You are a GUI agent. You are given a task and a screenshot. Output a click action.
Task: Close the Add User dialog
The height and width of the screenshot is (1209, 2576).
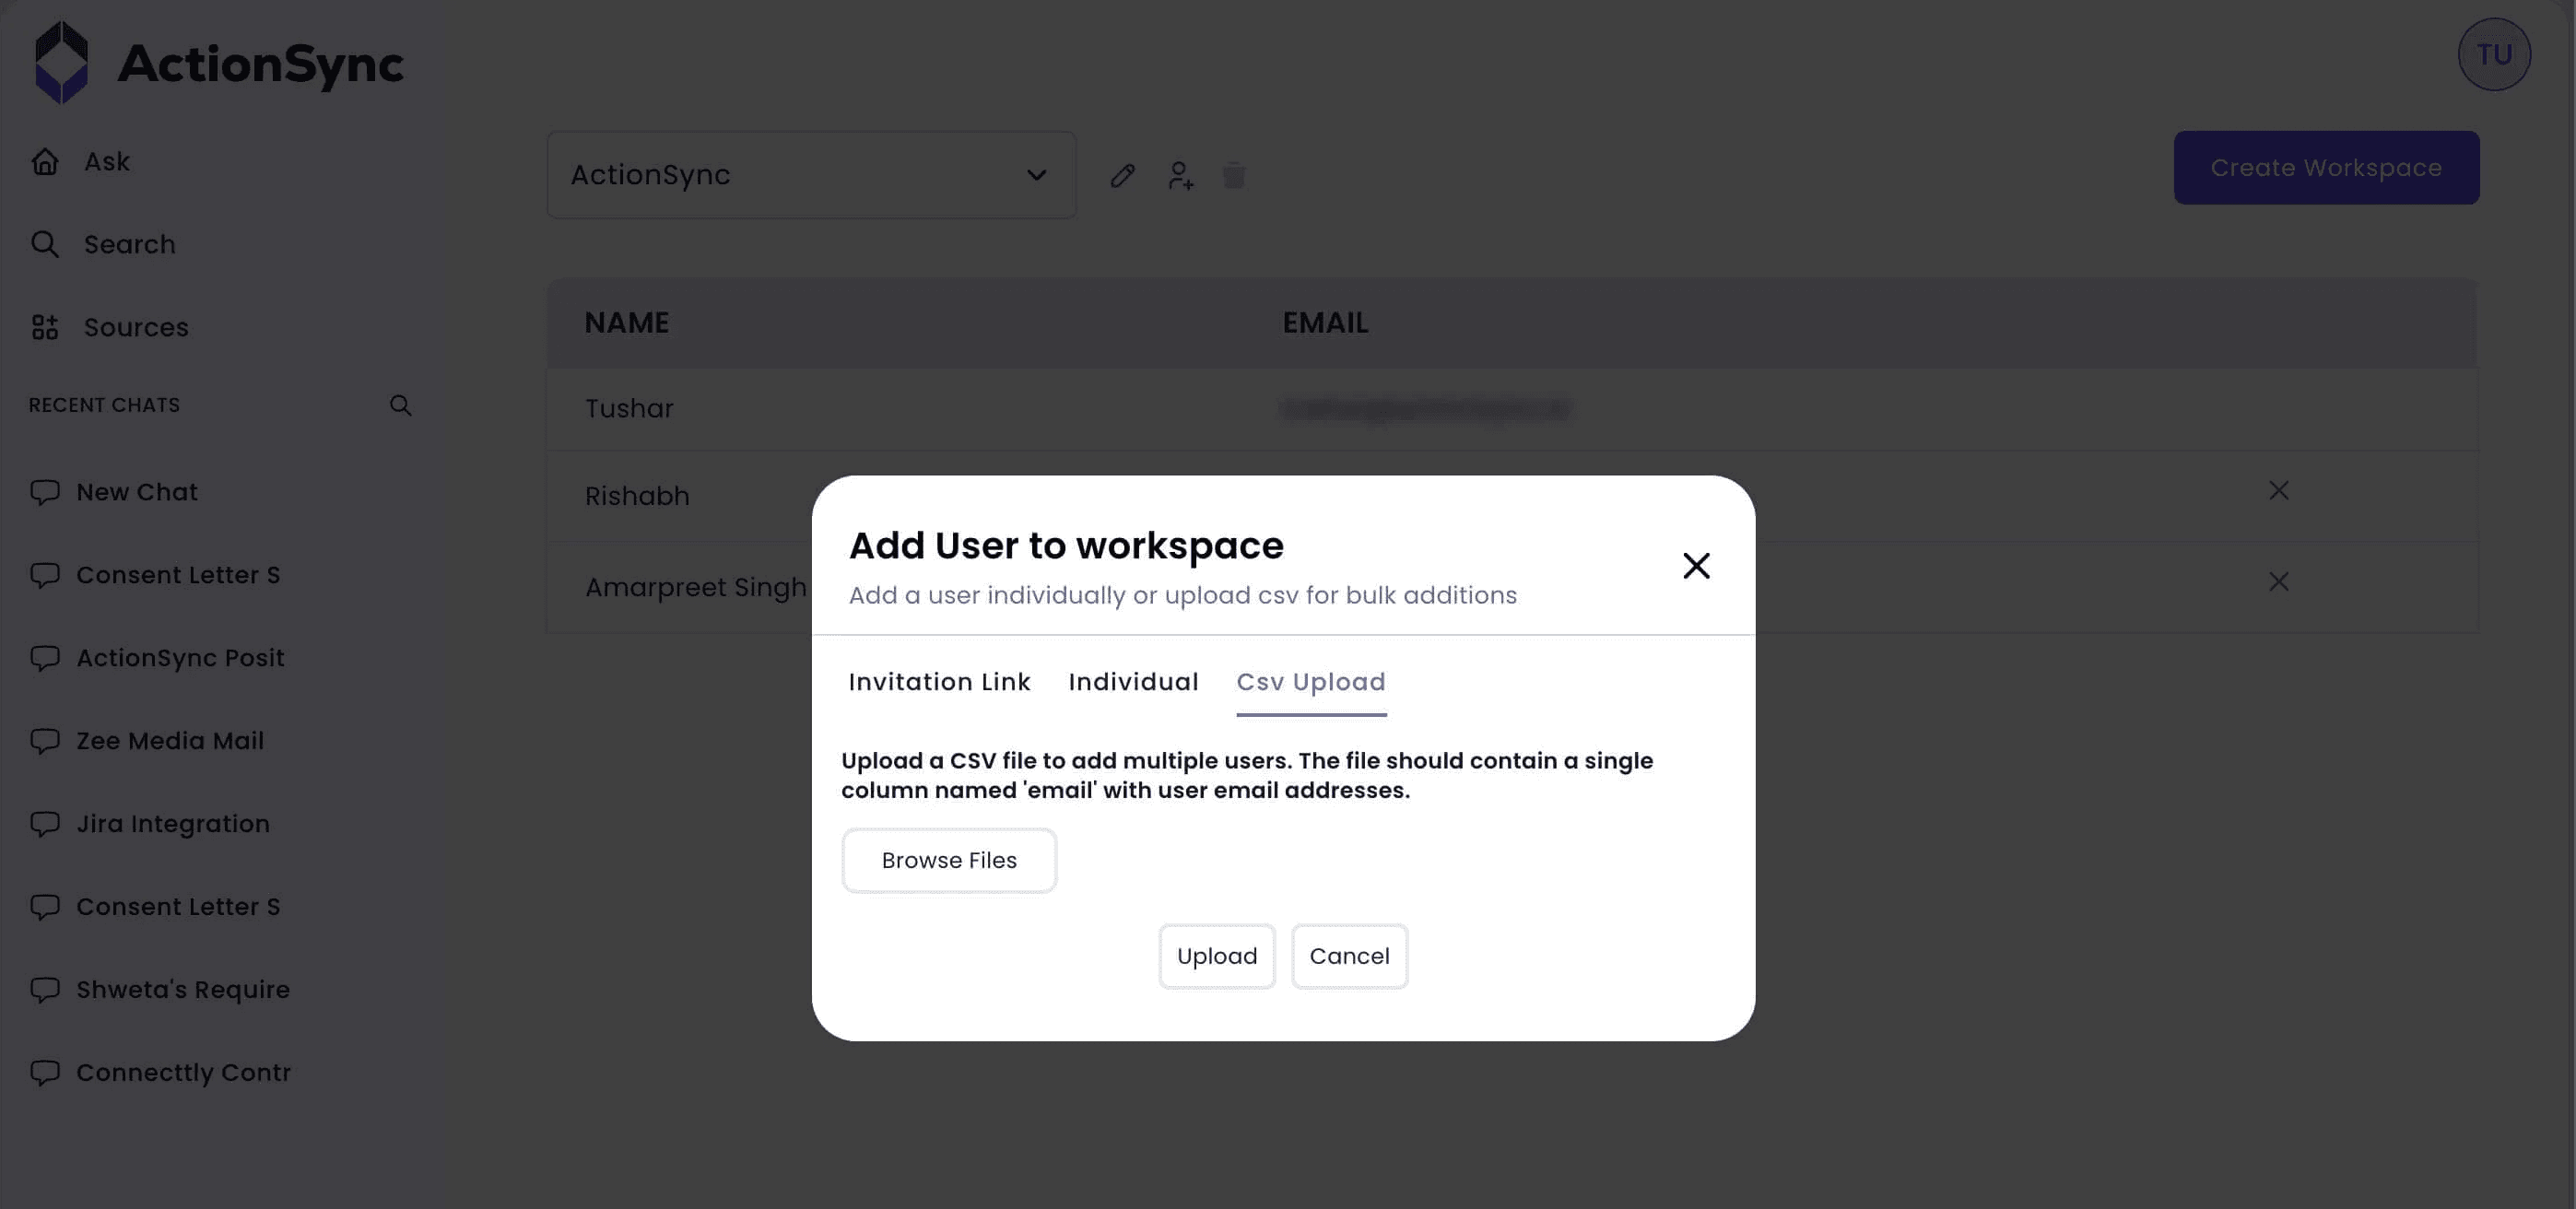1695,565
